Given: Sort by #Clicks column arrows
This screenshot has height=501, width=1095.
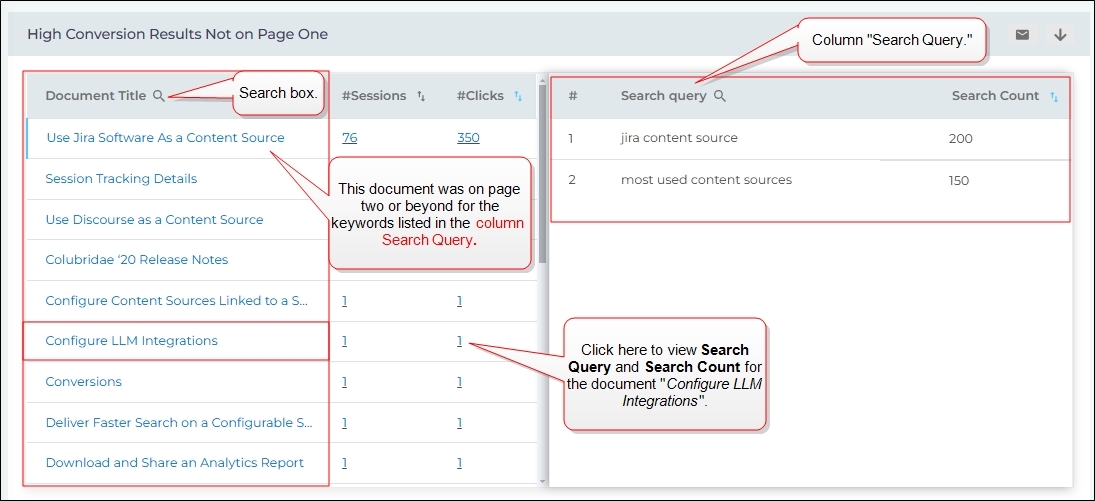Looking at the screenshot, I should click(518, 96).
